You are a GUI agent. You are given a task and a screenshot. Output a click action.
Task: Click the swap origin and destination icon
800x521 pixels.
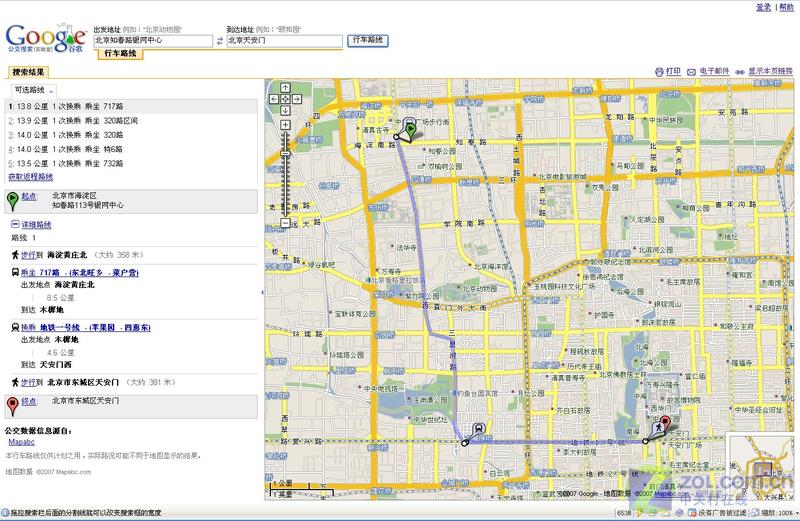(219, 41)
